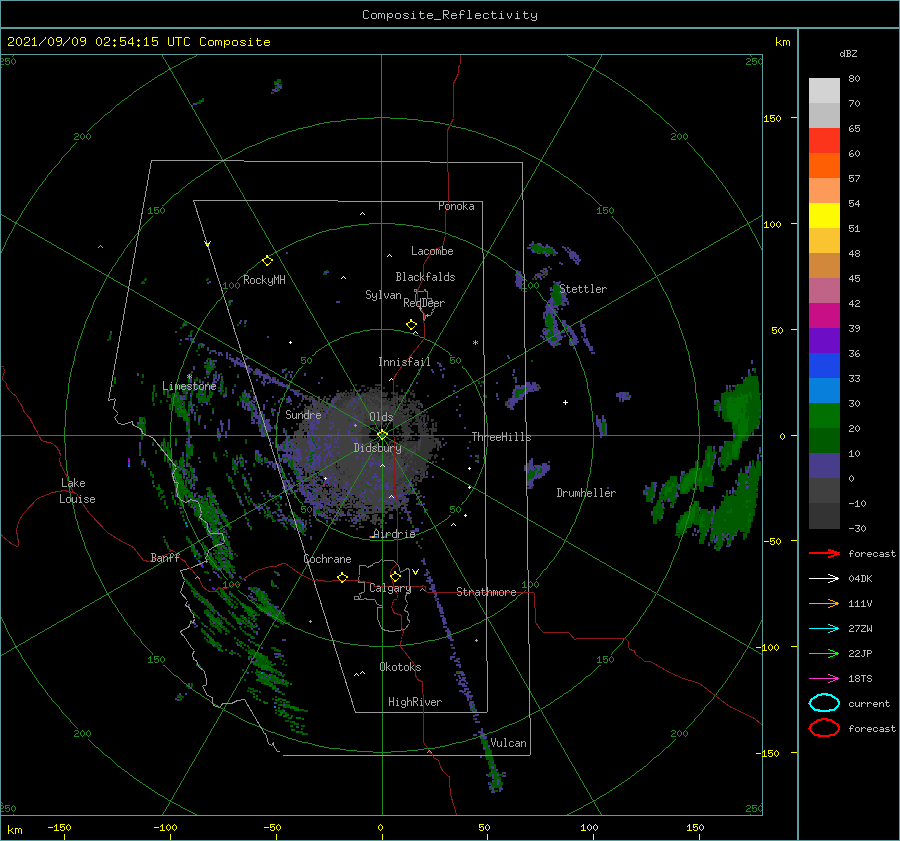Click the Calgary city label
This screenshot has height=841, width=900.
[390, 588]
